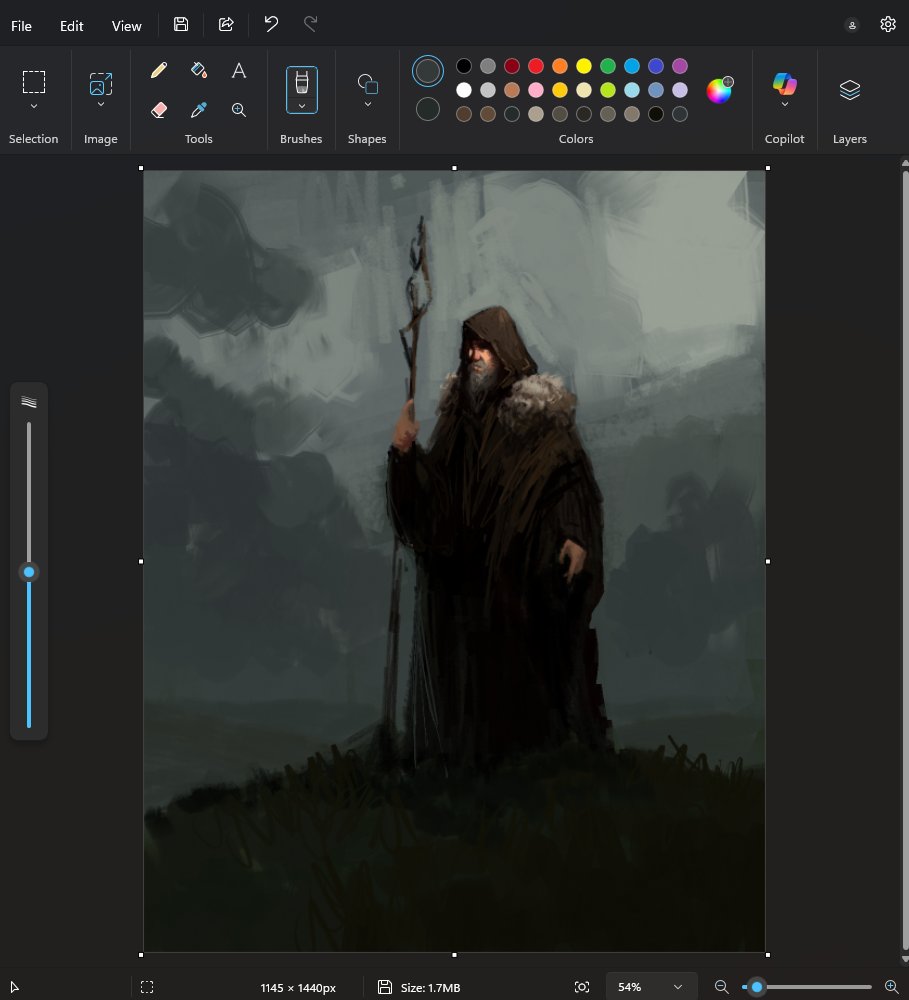Expand the Brushes dropdown chevron
Screen dimensions: 909x1000
pyautogui.click(x=302, y=106)
